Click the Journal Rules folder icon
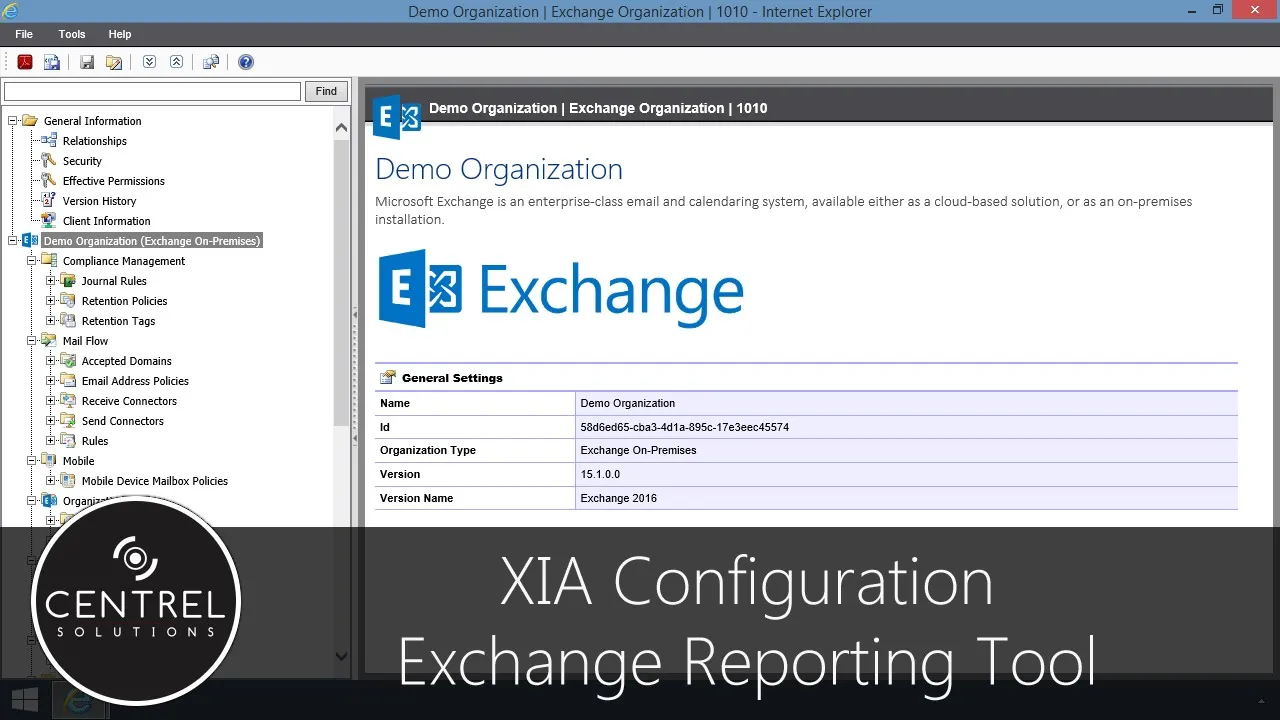This screenshot has height=720, width=1280. pyautogui.click(x=68, y=281)
